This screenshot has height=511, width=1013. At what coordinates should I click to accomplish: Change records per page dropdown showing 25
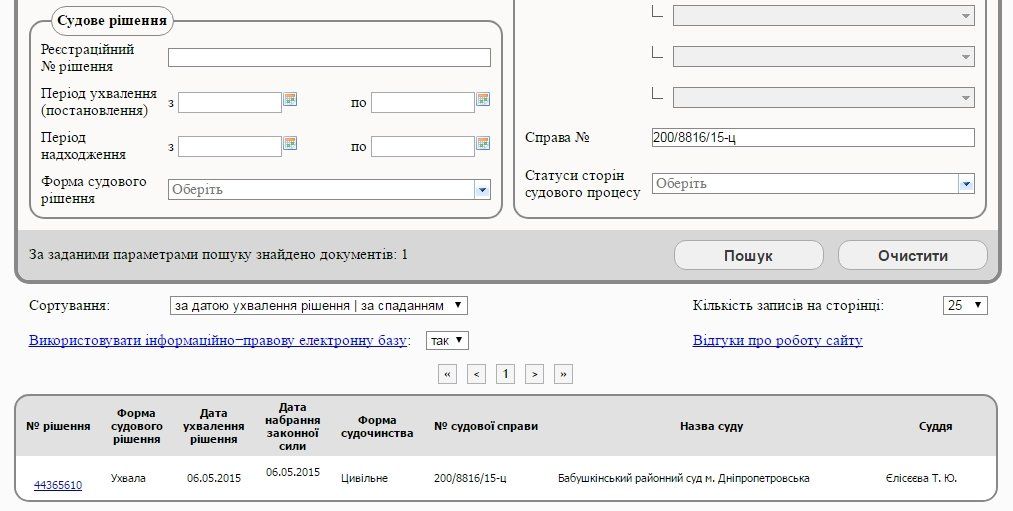coord(965,306)
